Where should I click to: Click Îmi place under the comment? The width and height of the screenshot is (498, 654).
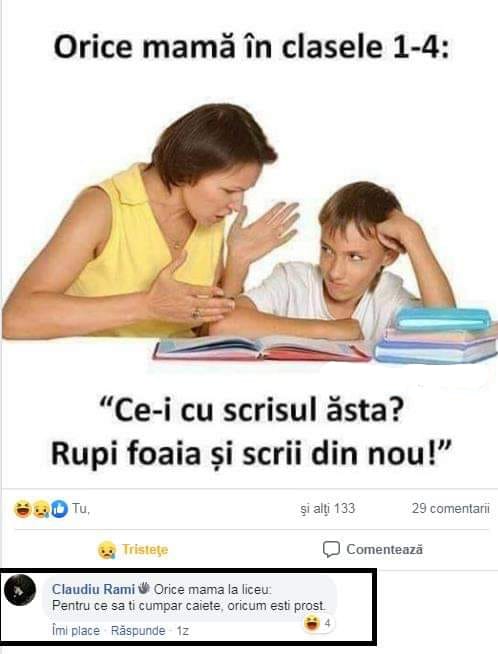76,630
